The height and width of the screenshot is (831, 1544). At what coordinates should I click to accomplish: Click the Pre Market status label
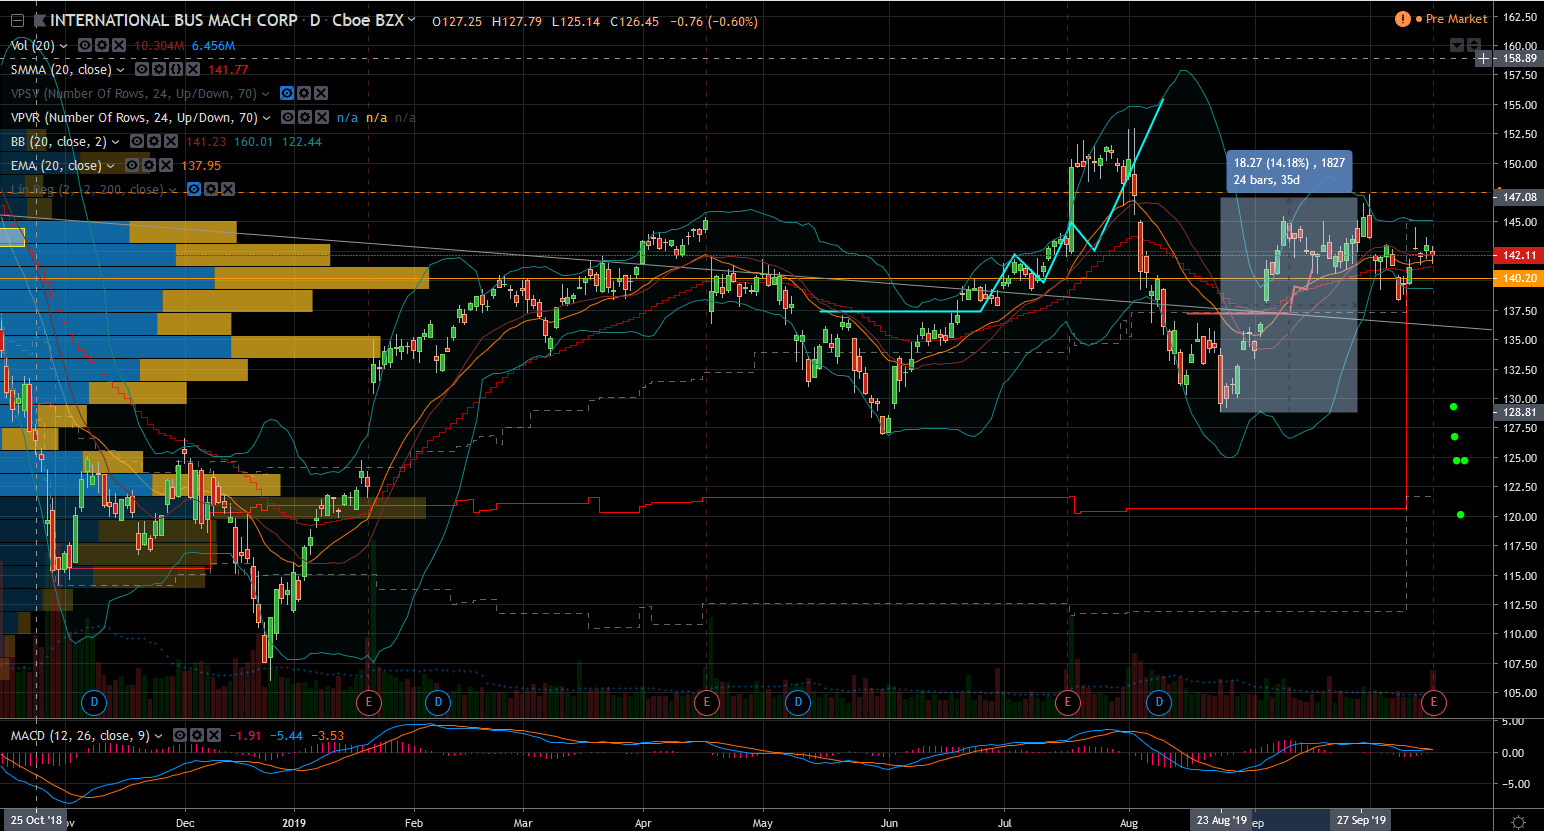[1456, 19]
